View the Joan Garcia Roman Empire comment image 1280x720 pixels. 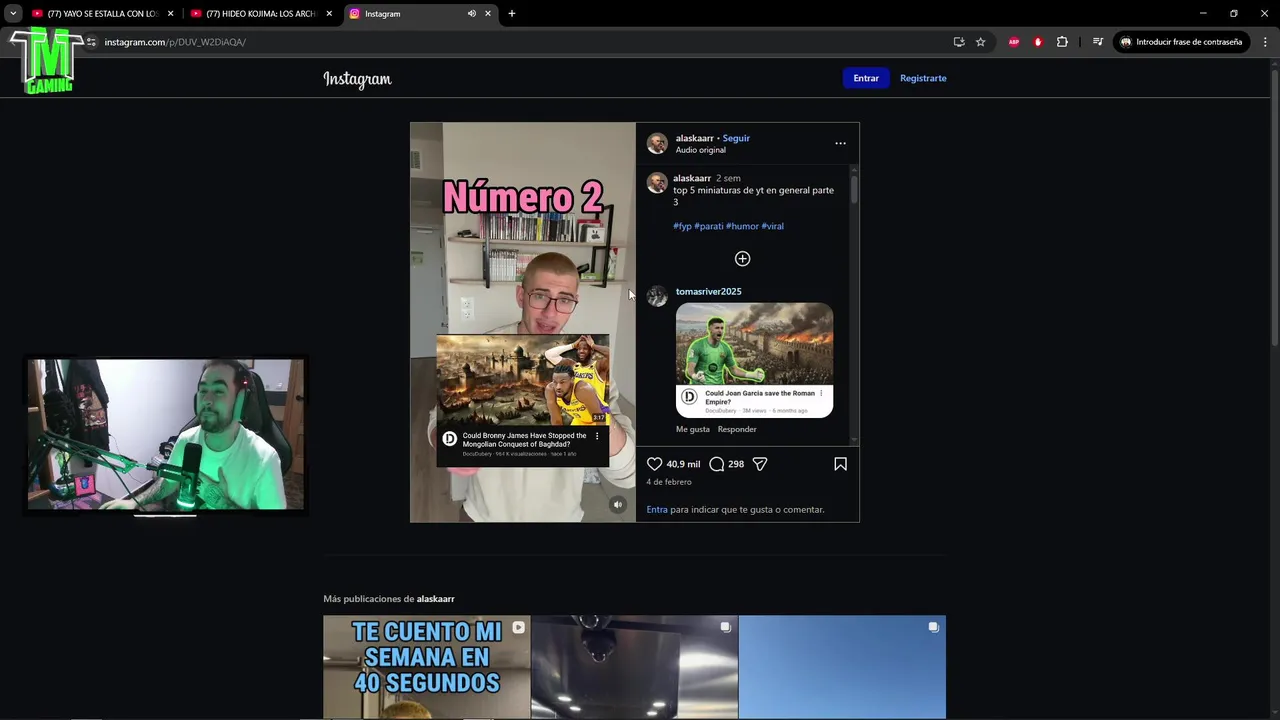[754, 360]
